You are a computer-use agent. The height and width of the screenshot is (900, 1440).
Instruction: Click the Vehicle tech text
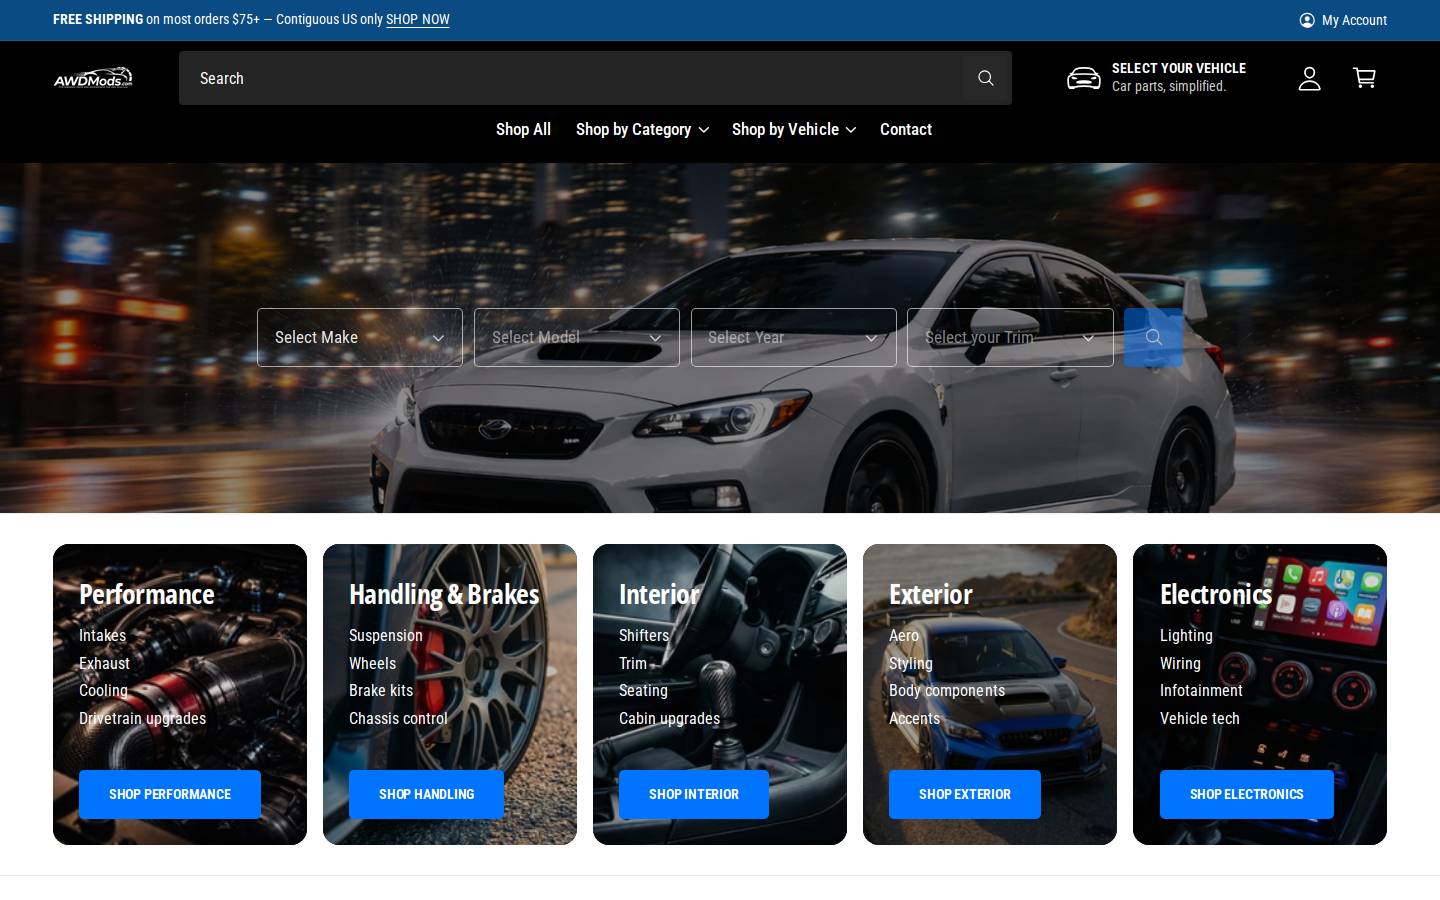tap(1200, 718)
